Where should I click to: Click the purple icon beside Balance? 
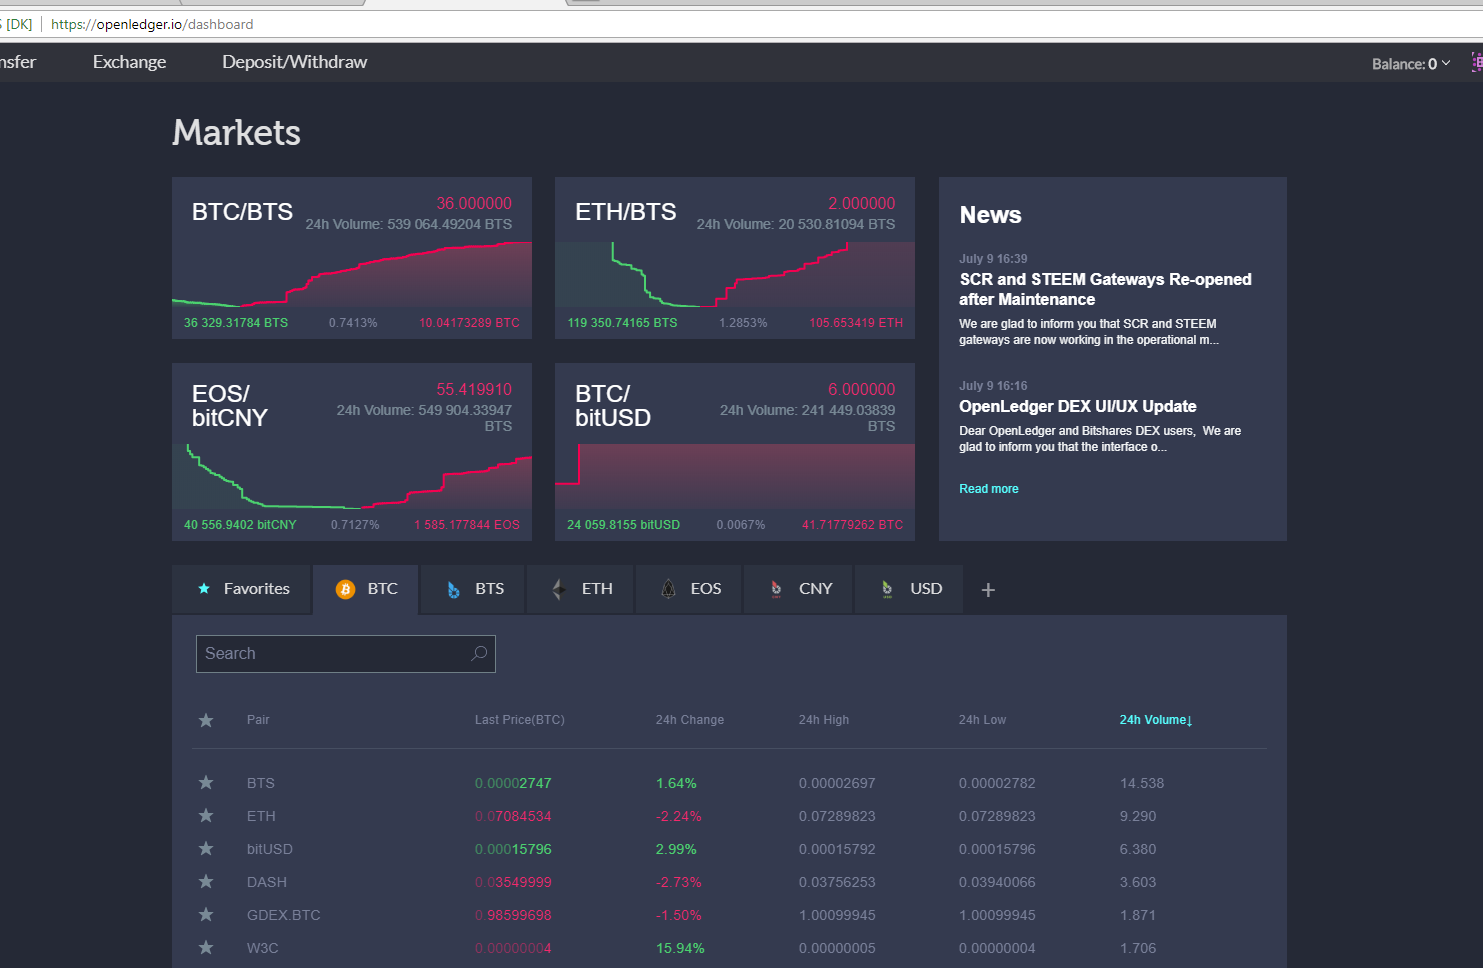click(x=1477, y=62)
